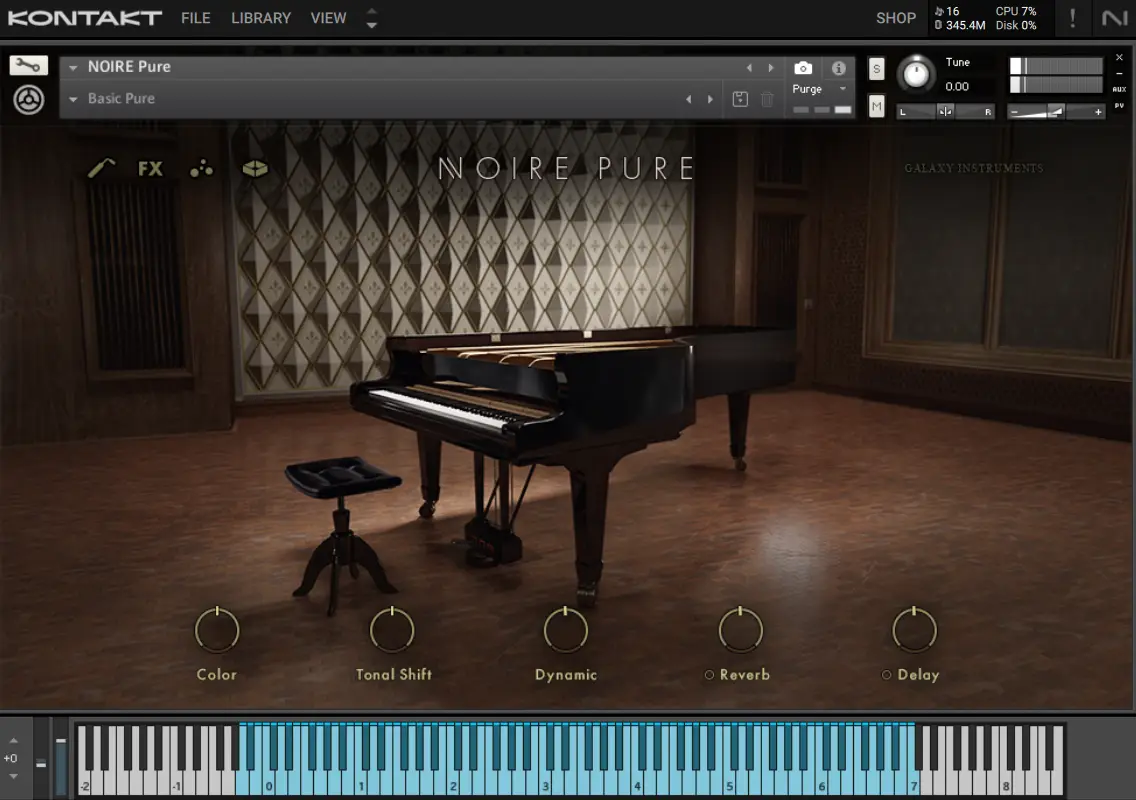Expand the Basic Pure snapshot dropdown
This screenshot has width=1136, height=800.
tap(73, 99)
